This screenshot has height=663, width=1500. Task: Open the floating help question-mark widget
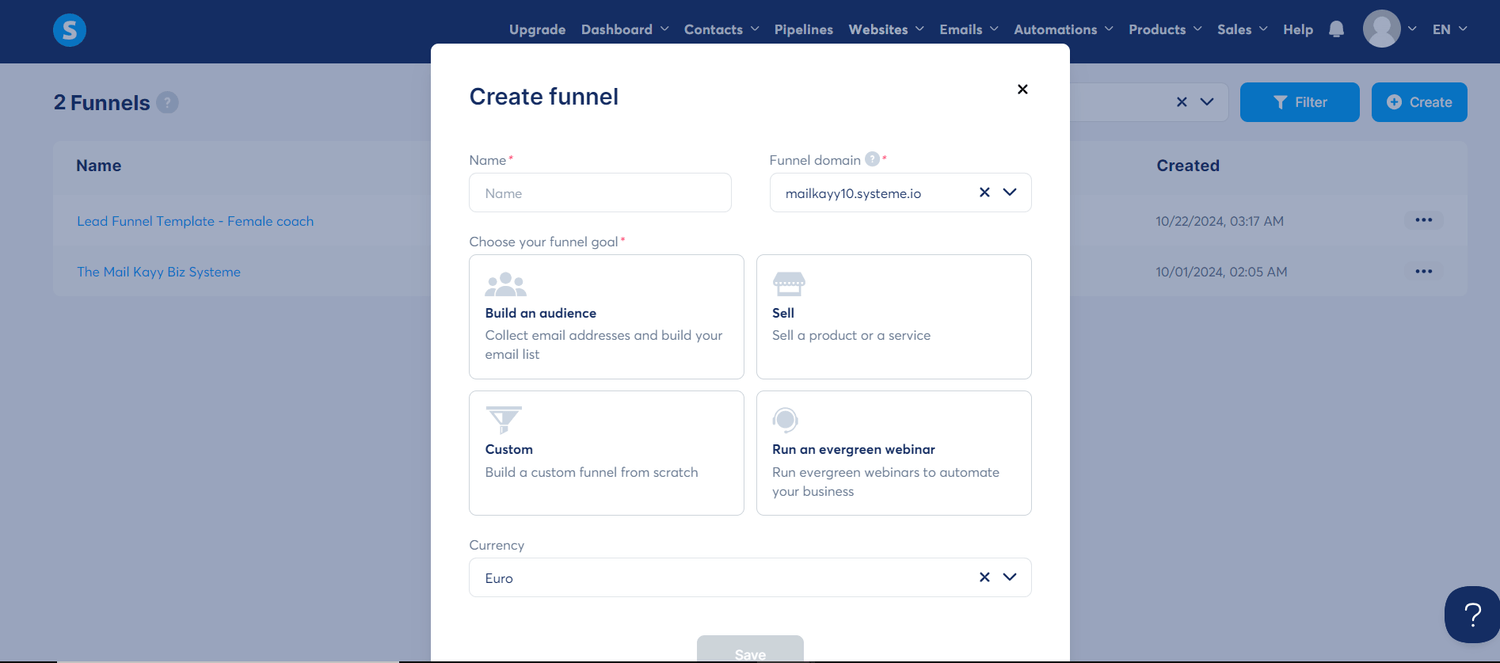1472,614
